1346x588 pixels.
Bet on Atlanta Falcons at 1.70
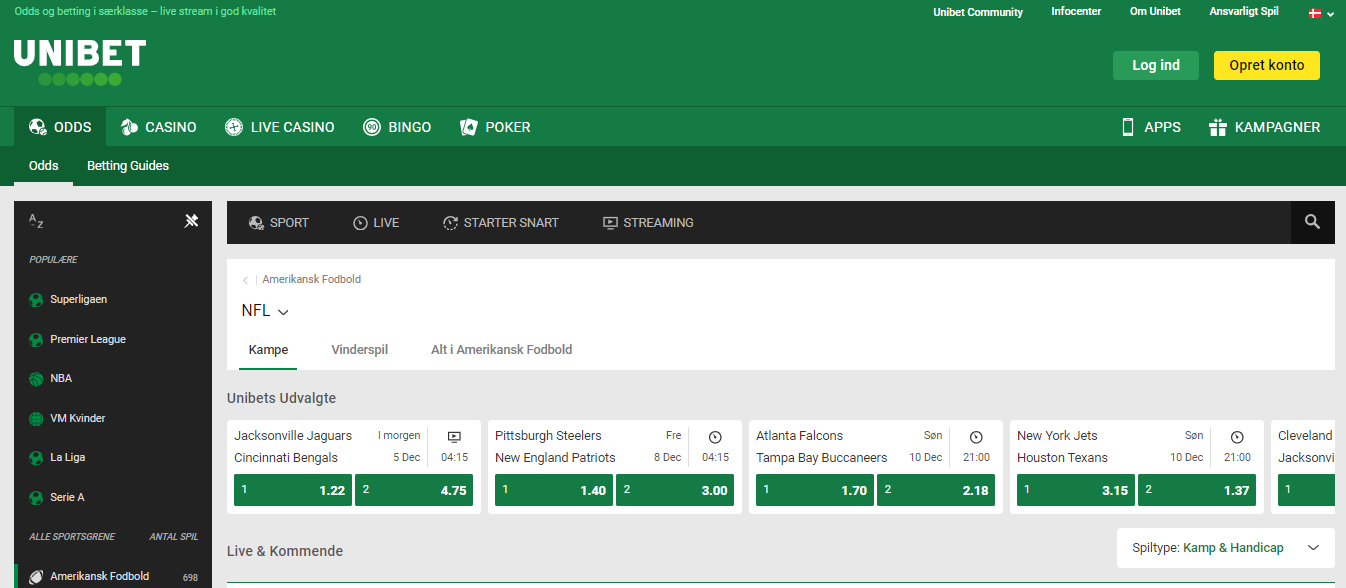click(815, 490)
